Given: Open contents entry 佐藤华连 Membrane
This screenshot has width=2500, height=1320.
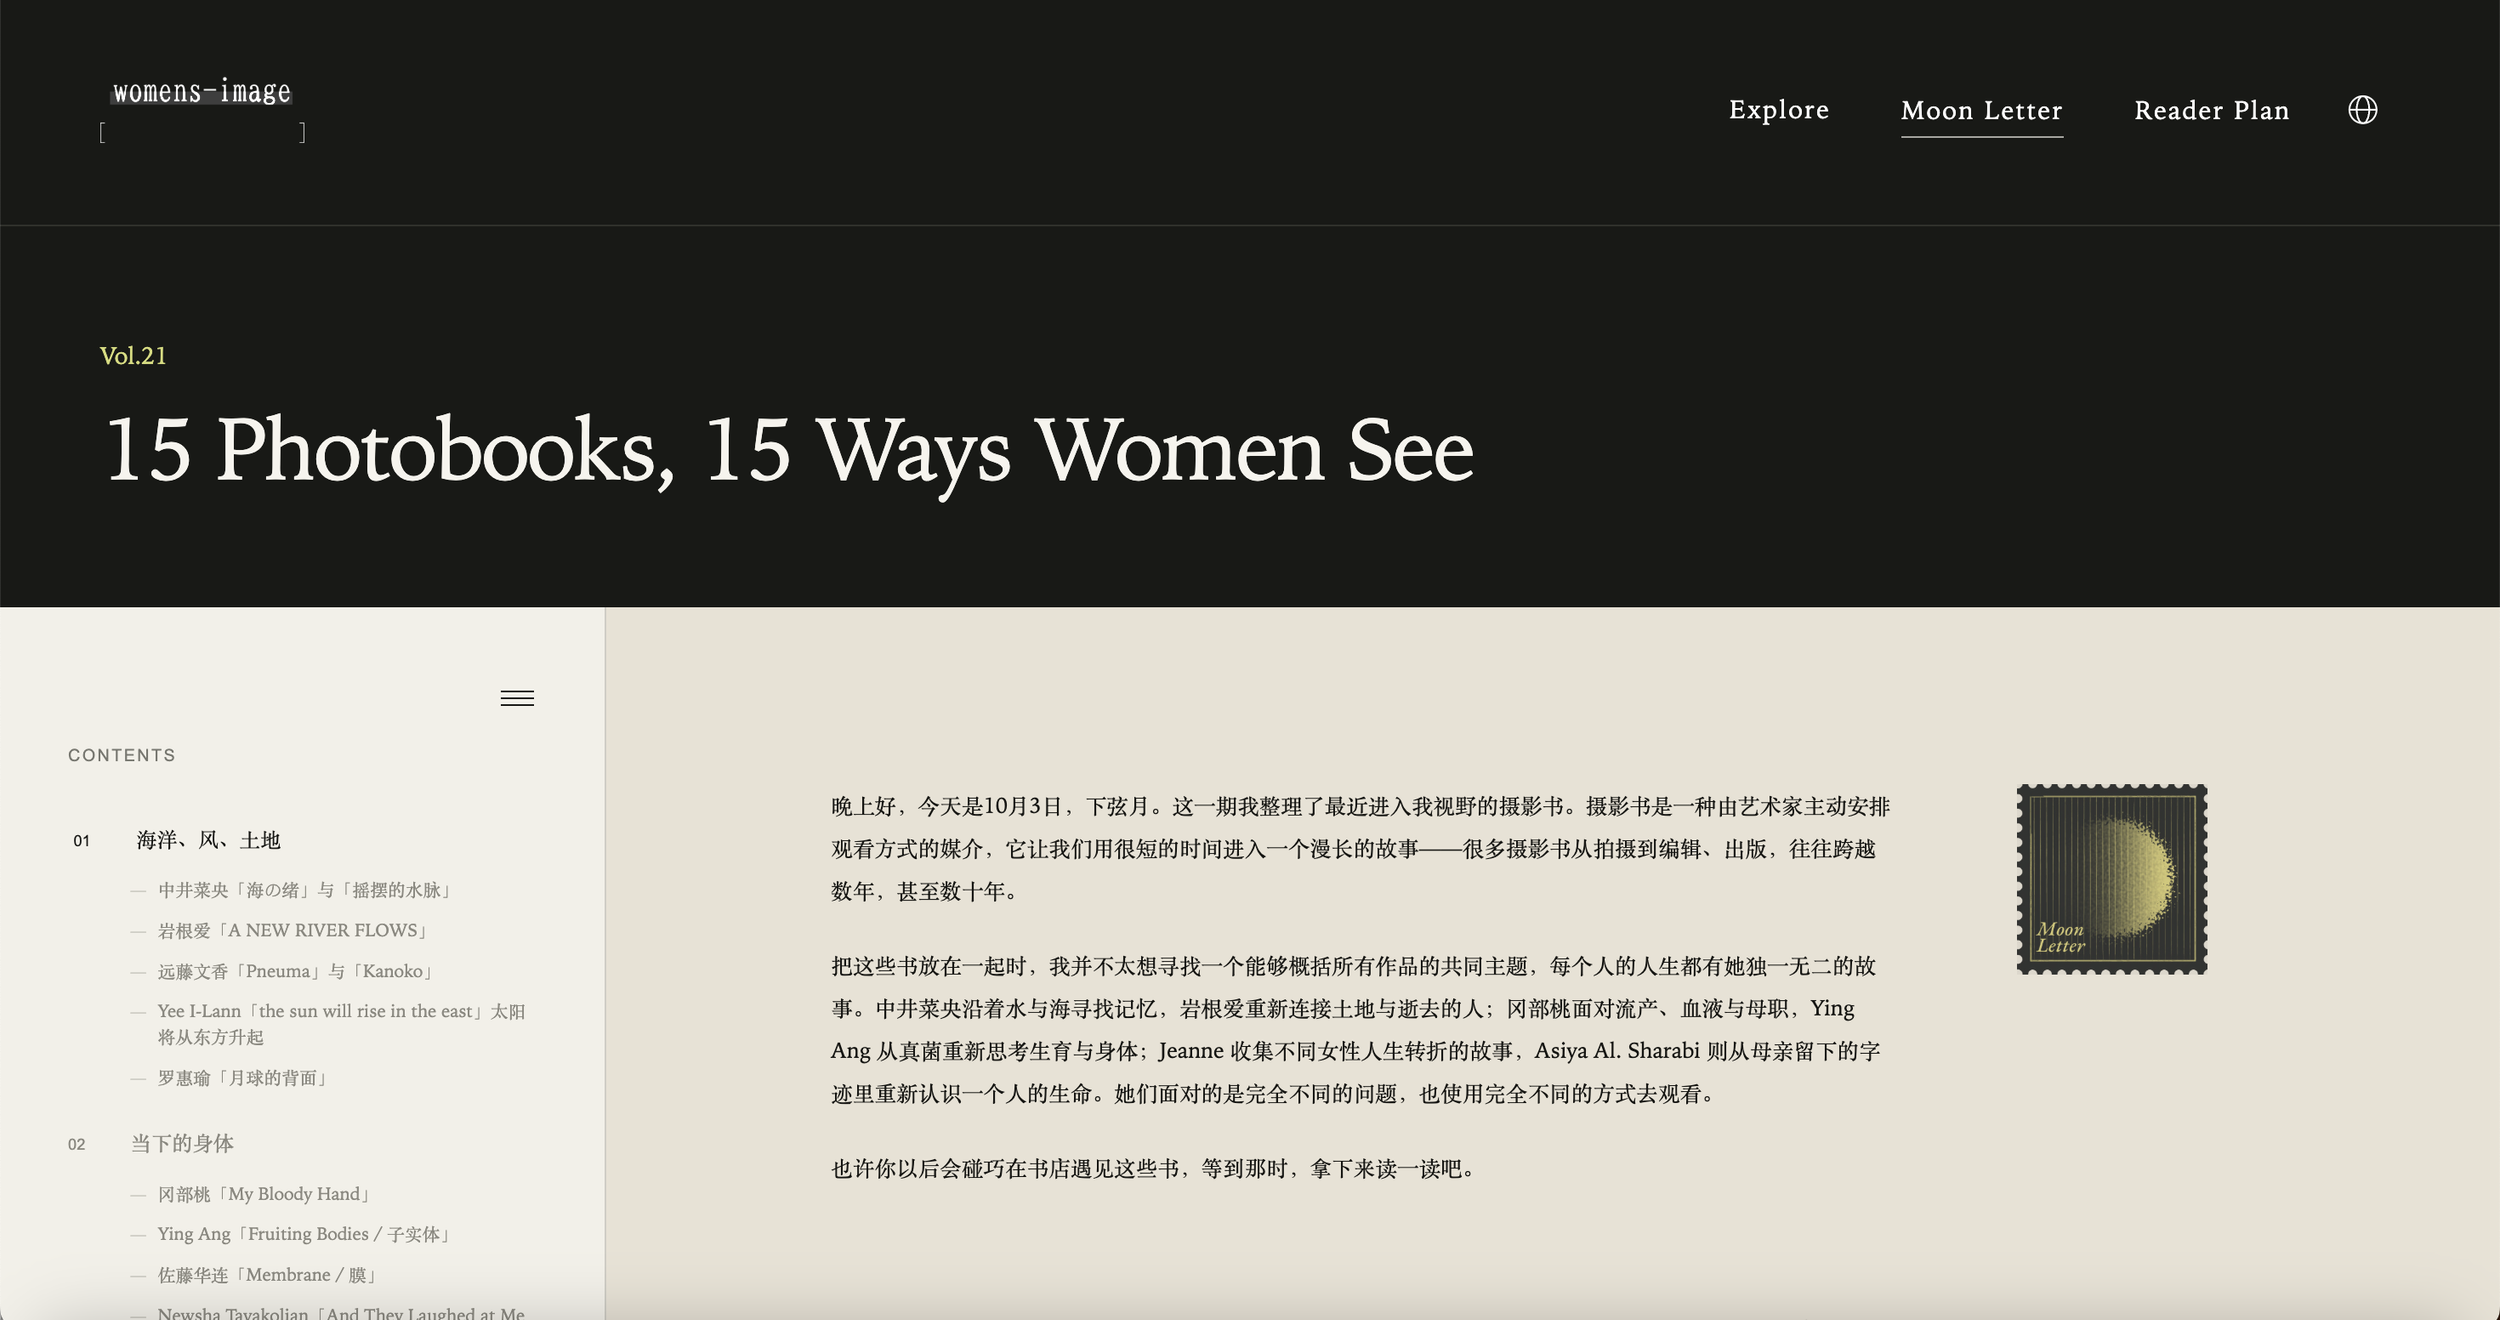Looking at the screenshot, I should coord(267,1275).
